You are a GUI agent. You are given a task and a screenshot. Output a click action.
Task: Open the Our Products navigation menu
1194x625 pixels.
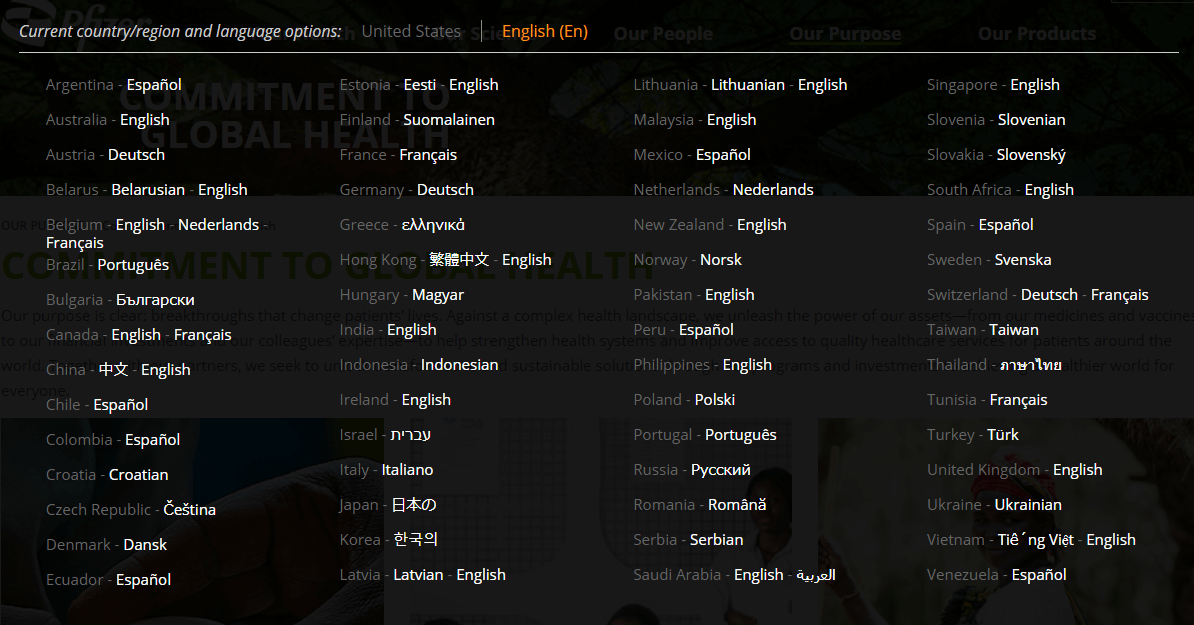pyautogui.click(x=1036, y=34)
